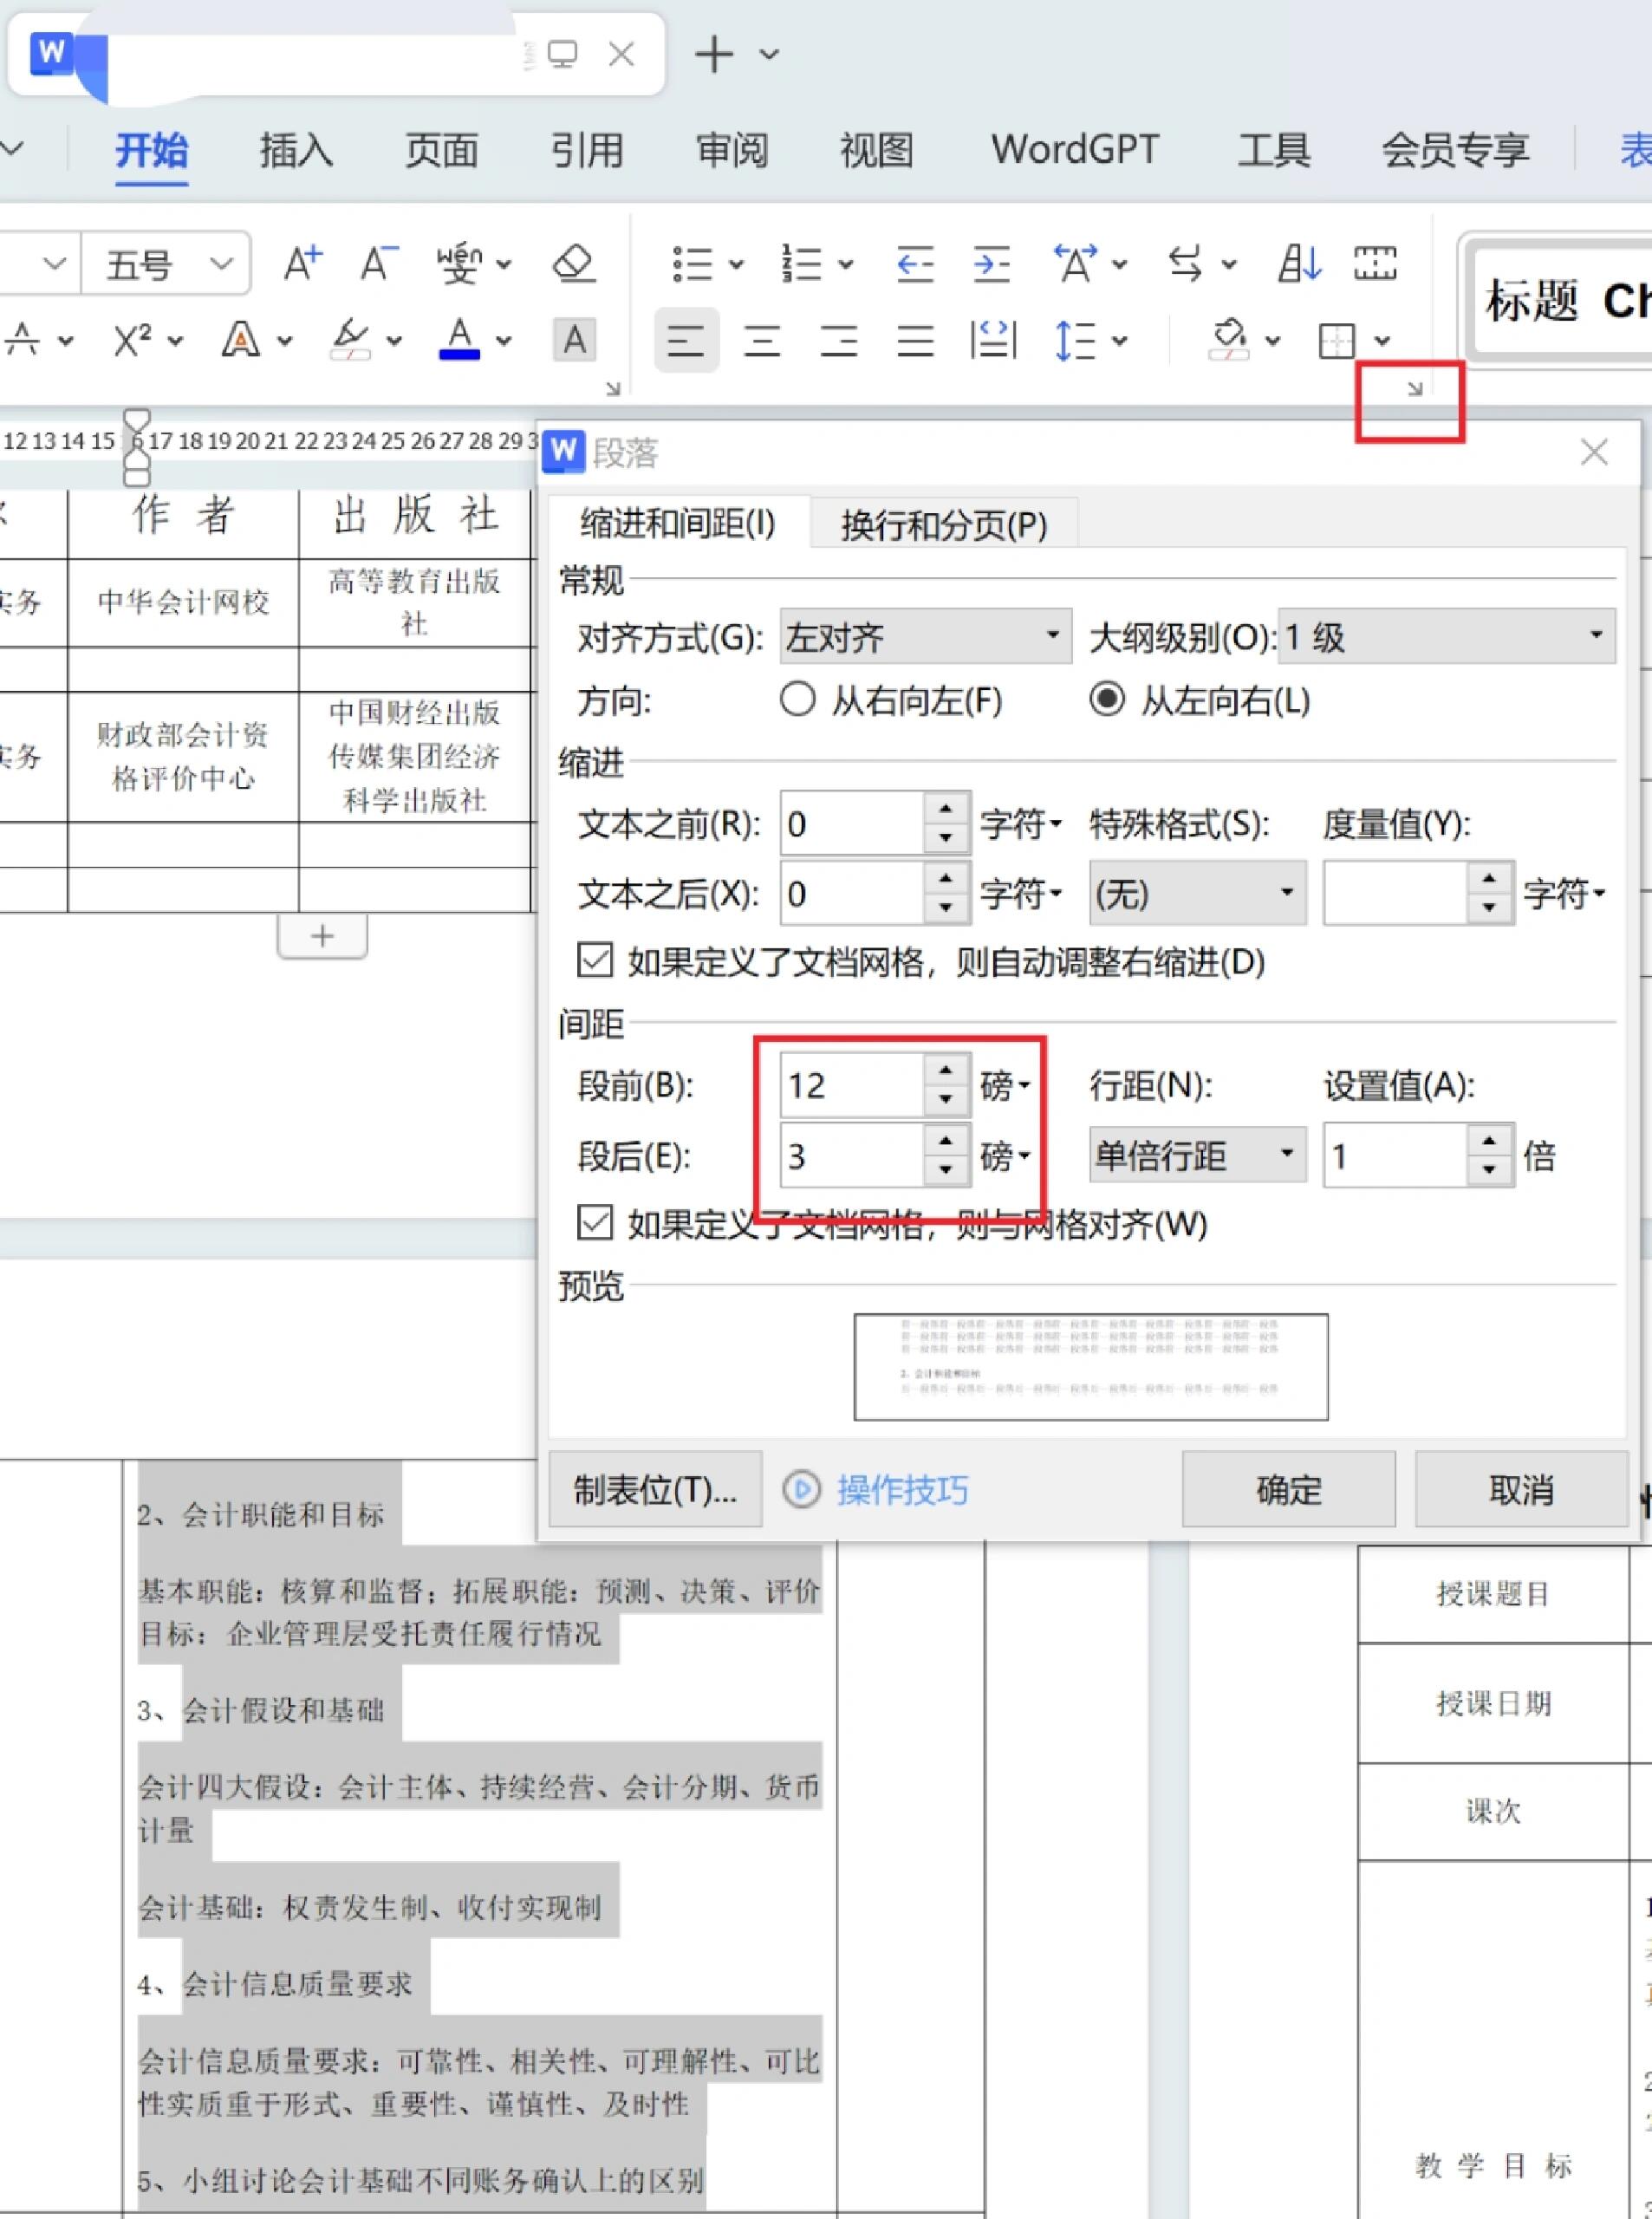Click the add table row plus button
Viewport: 1652px width, 2219px height.
322,936
